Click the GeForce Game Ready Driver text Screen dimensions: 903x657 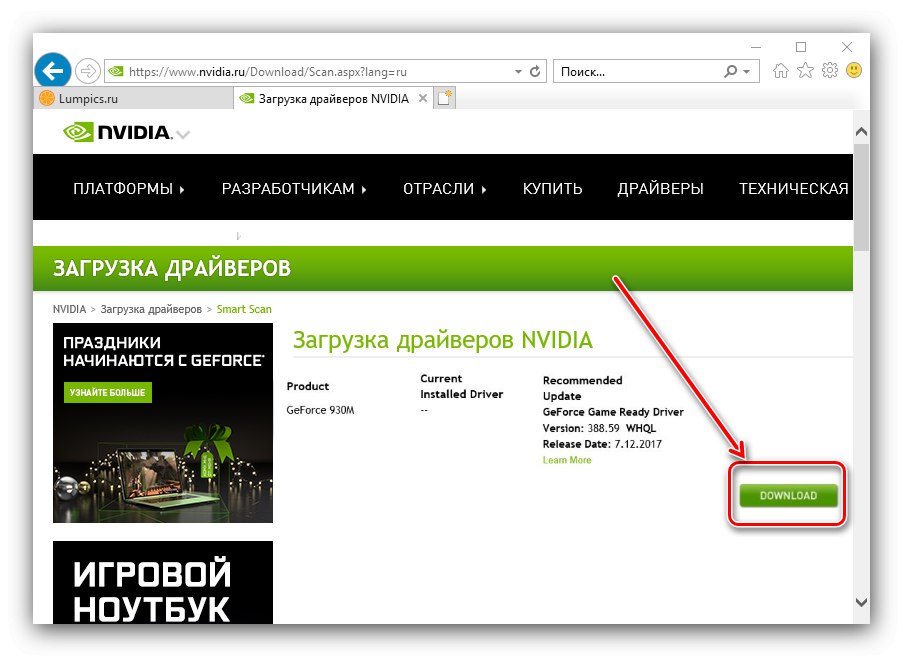tap(613, 412)
